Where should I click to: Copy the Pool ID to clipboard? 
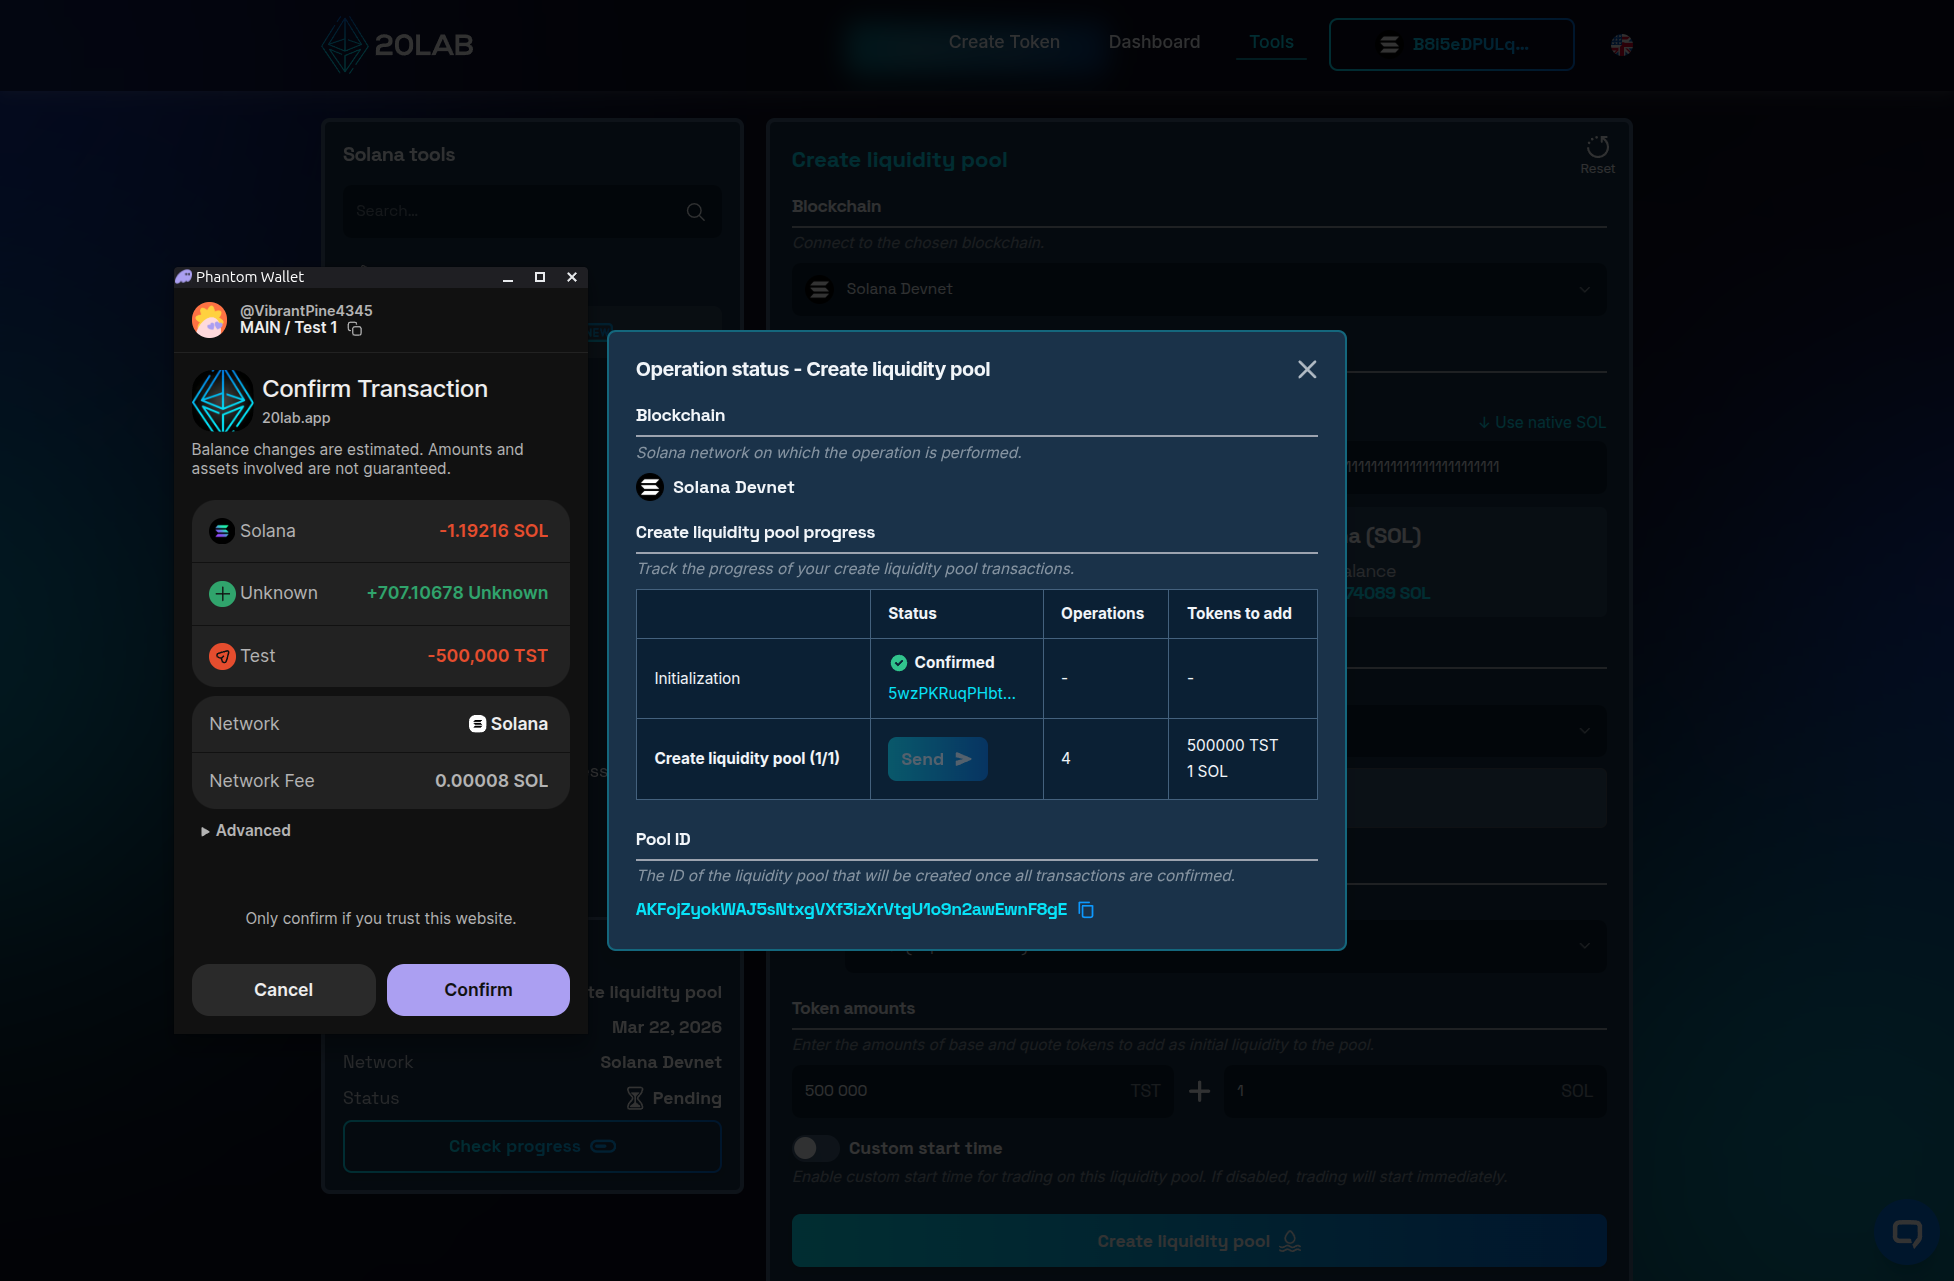point(1086,910)
